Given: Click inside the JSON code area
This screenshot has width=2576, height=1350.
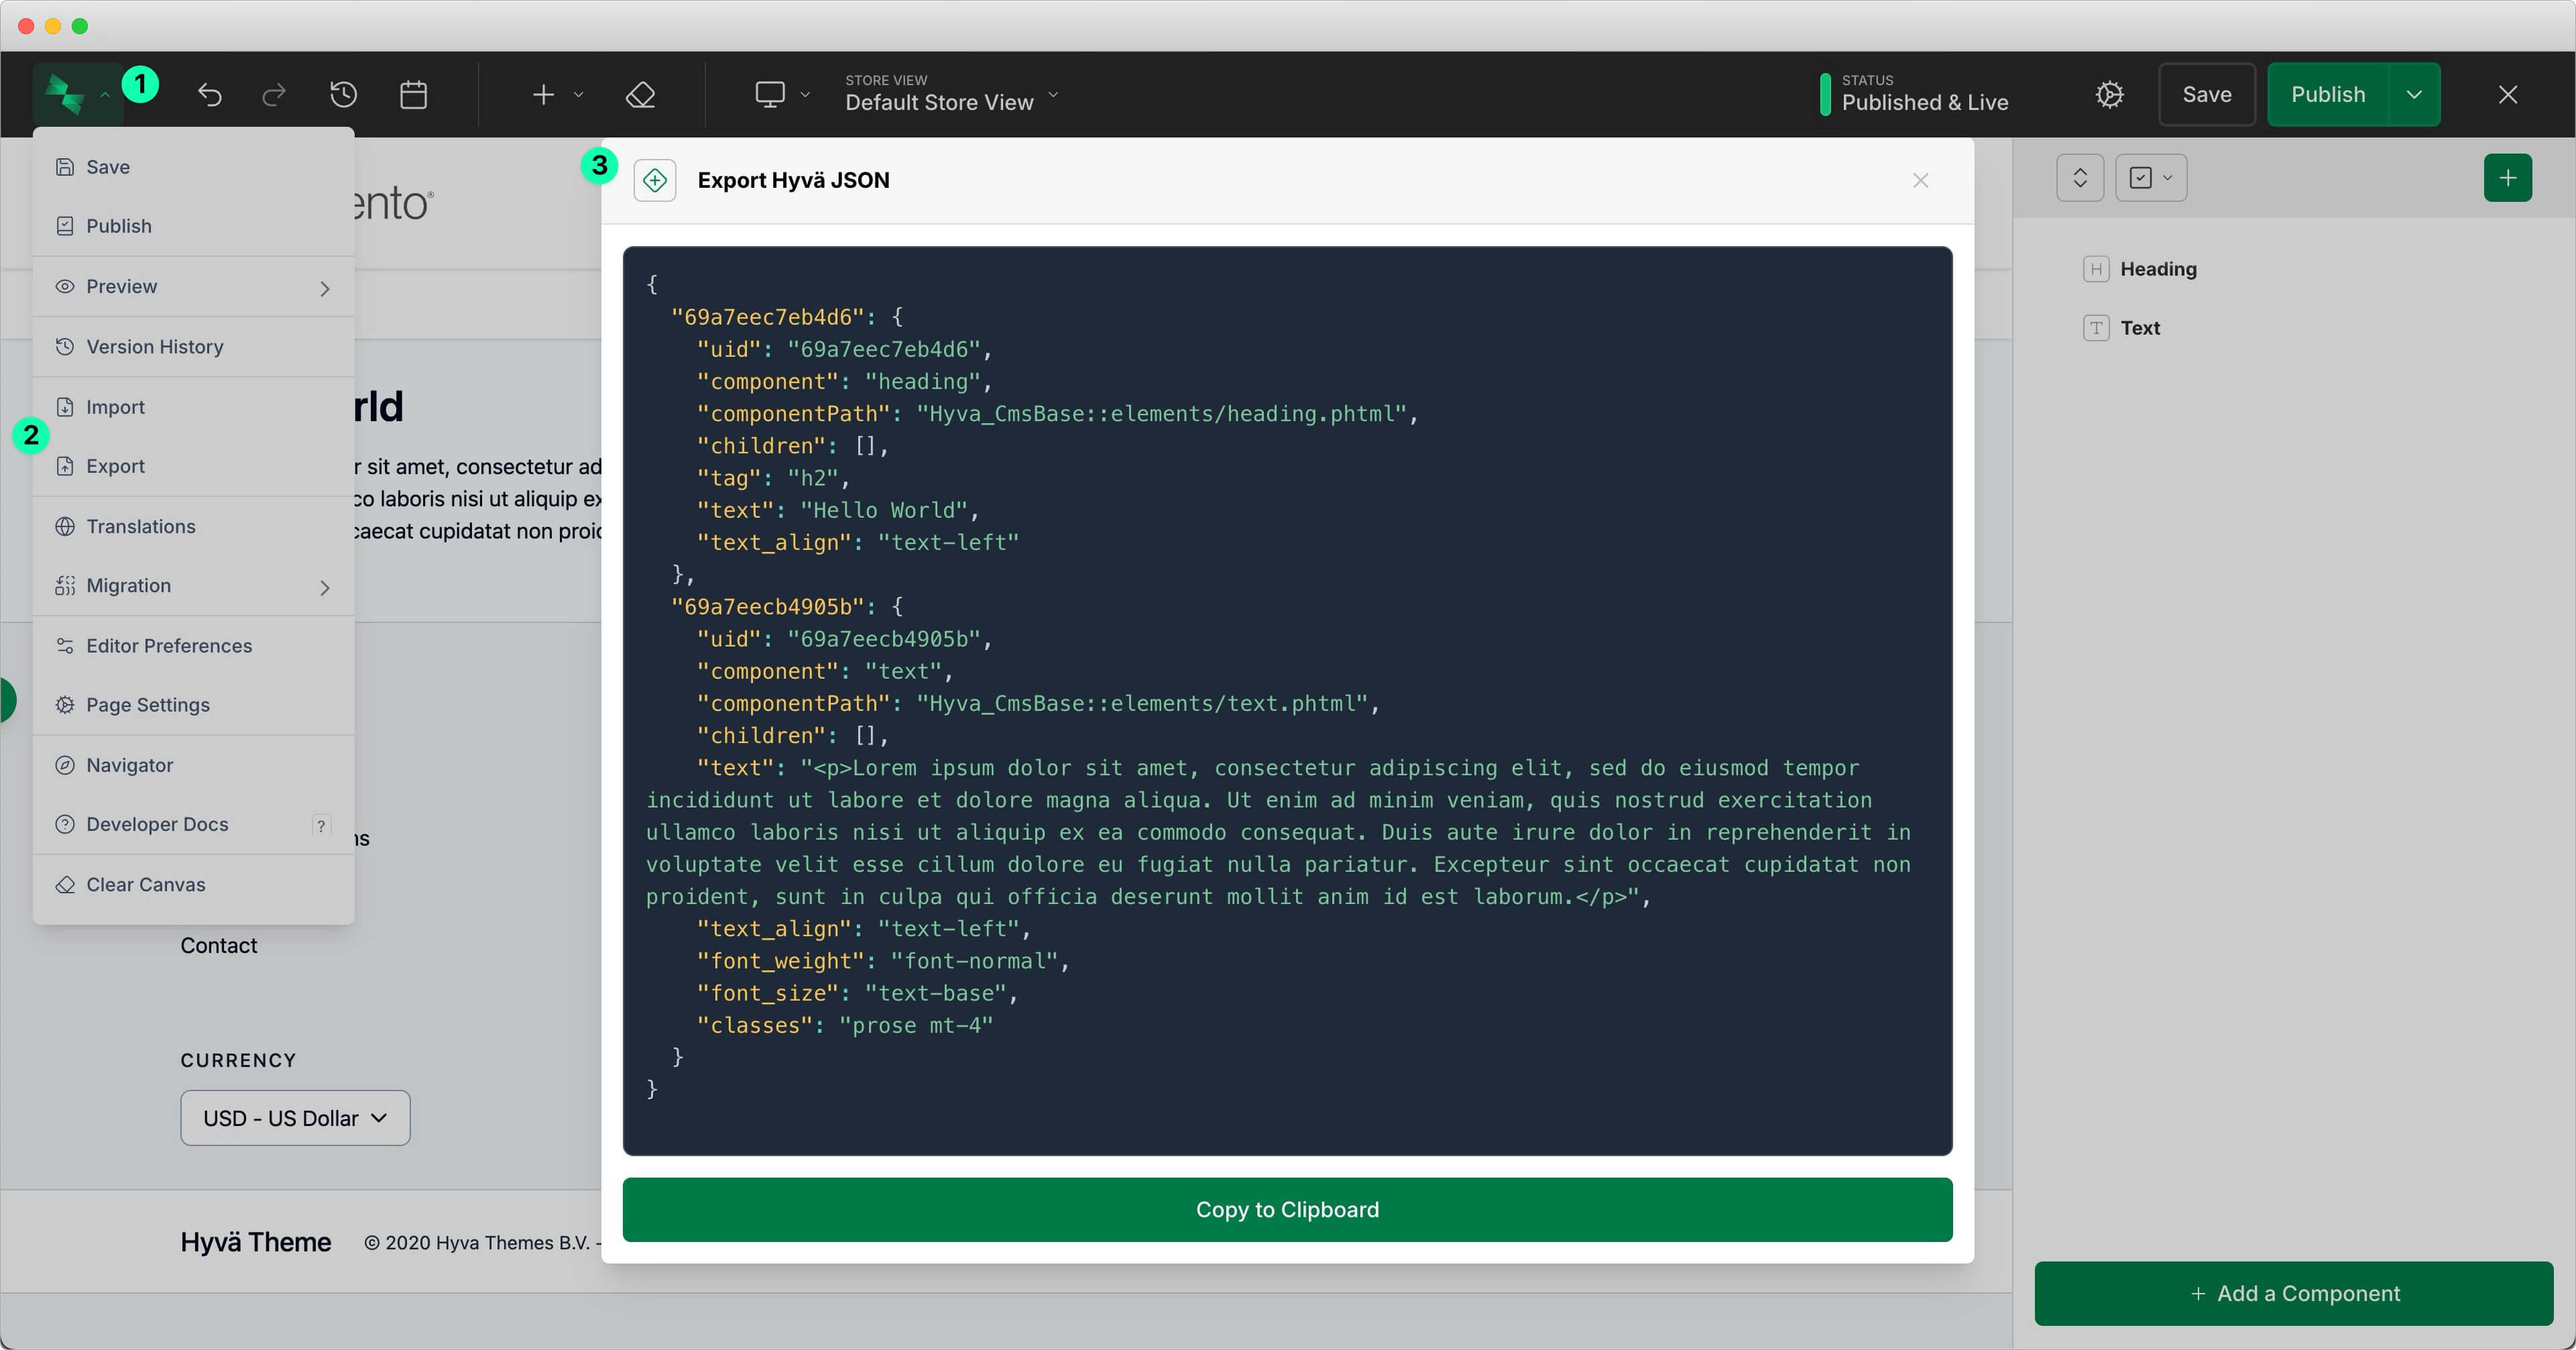Looking at the screenshot, I should click(1287, 700).
